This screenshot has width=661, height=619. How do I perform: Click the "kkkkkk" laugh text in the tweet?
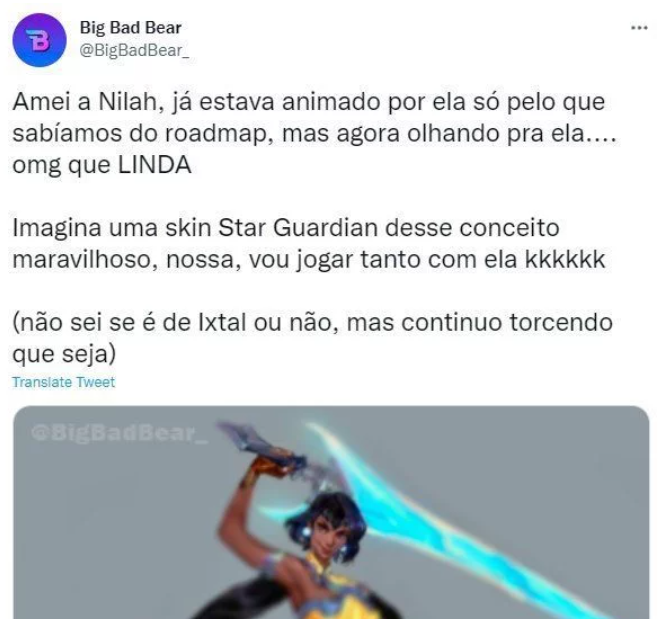[565, 259]
